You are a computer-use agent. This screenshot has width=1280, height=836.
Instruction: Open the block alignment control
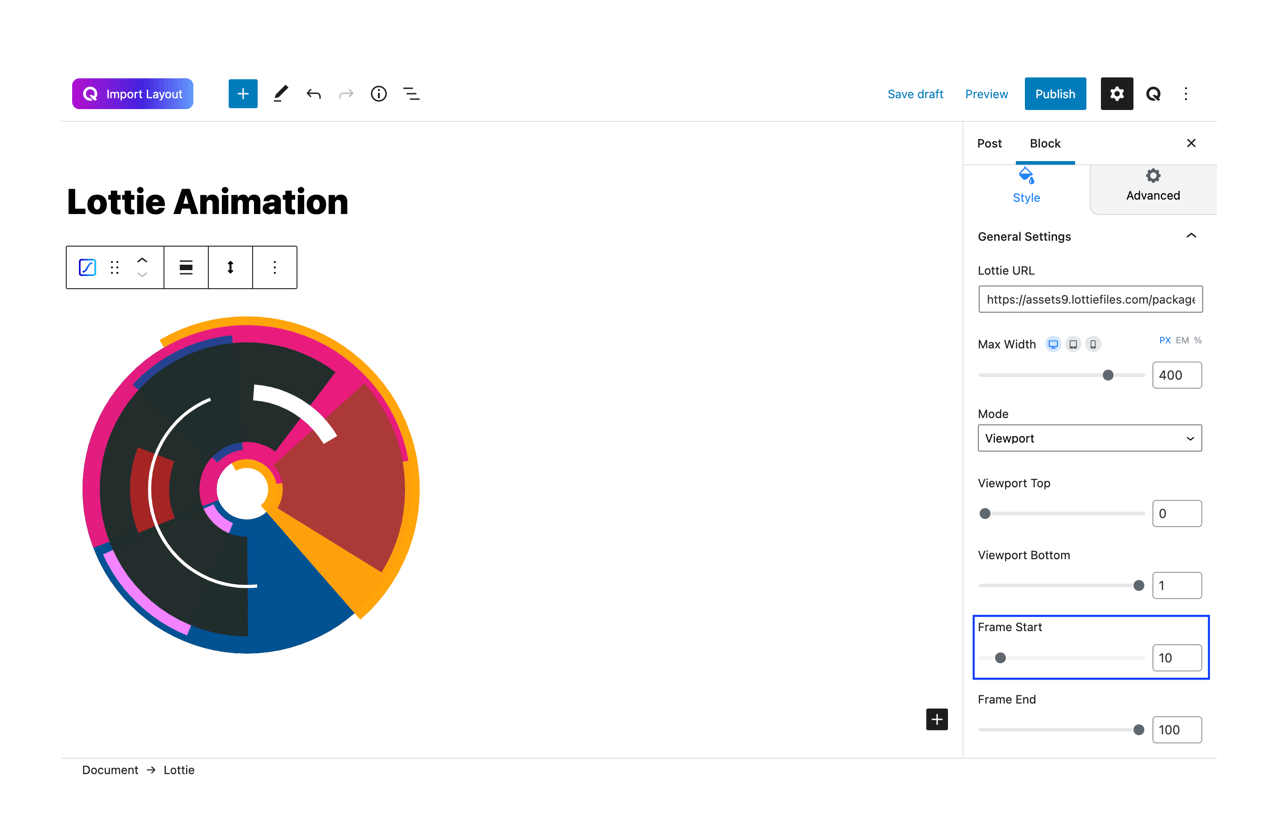[x=186, y=267]
